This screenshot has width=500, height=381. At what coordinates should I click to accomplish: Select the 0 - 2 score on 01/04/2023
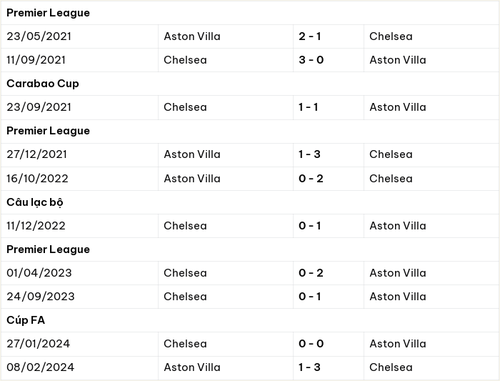311,273
